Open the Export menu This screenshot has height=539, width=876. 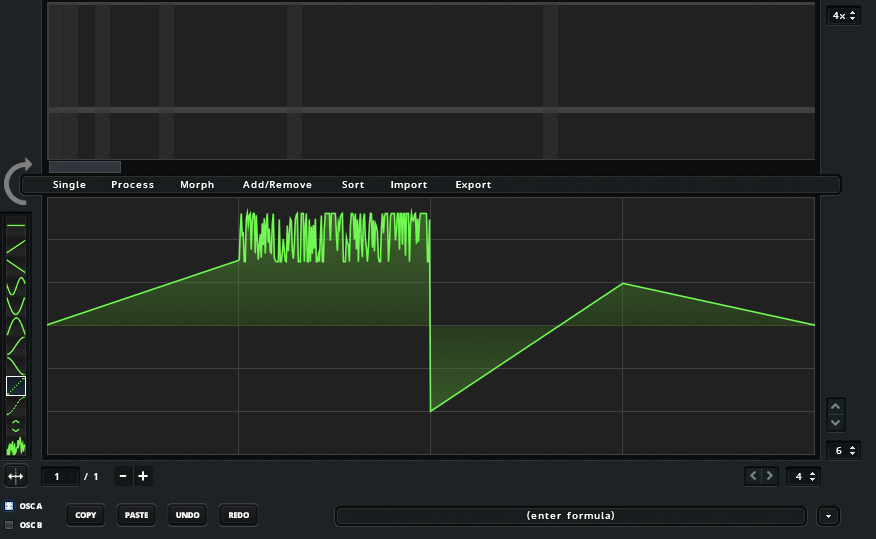coord(473,185)
